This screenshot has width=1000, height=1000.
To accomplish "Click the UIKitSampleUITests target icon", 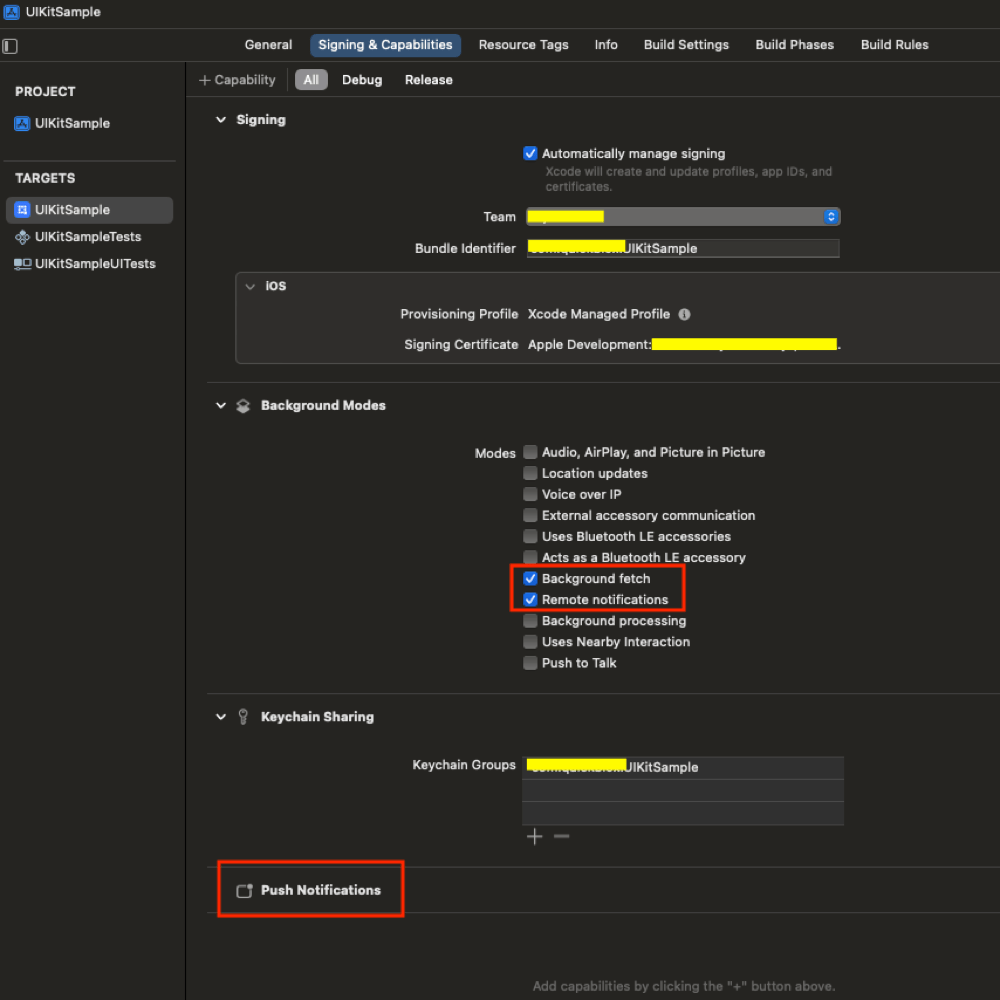I will [x=22, y=264].
